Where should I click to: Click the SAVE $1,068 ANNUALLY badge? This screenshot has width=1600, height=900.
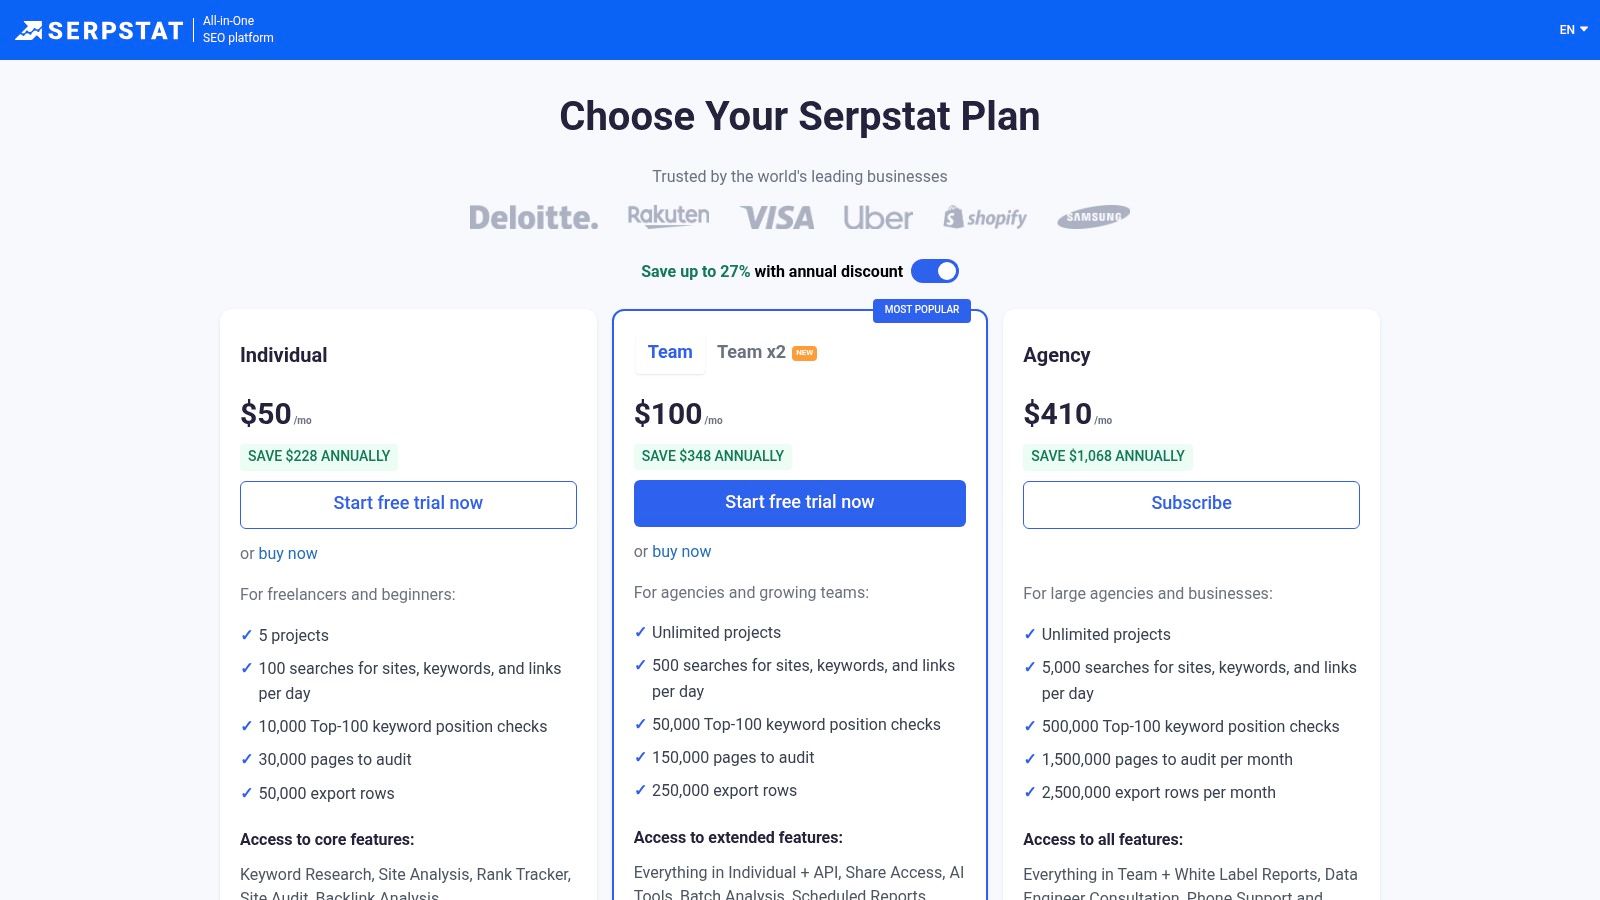(1107, 456)
